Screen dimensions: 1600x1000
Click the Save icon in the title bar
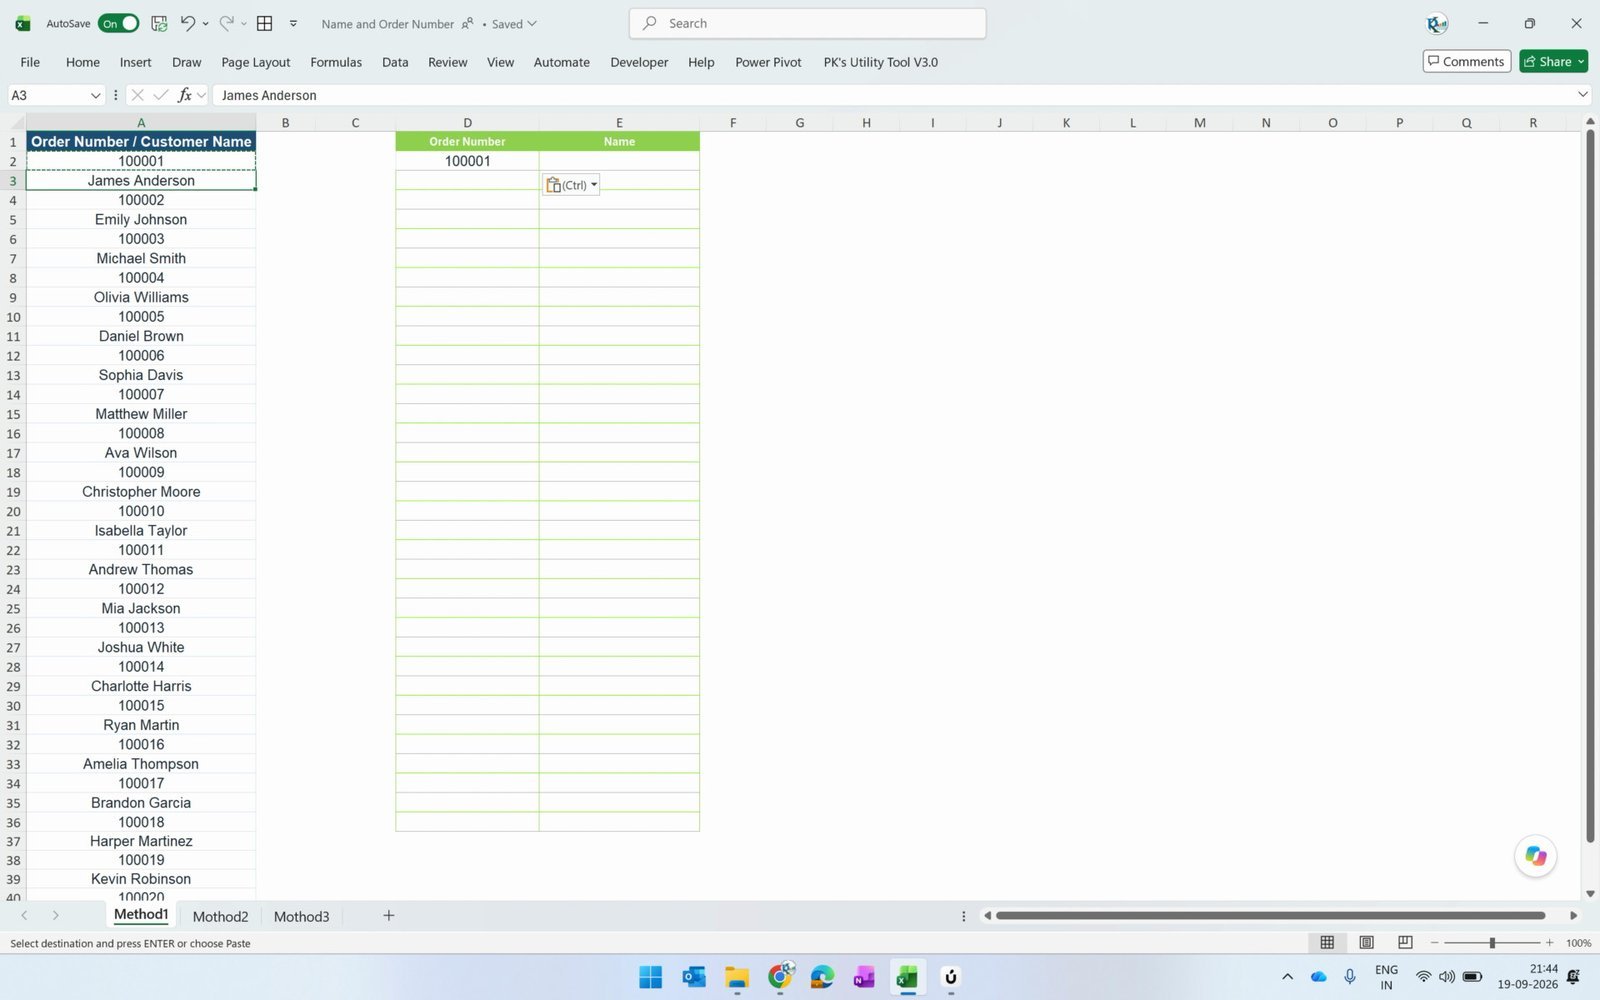click(x=159, y=23)
